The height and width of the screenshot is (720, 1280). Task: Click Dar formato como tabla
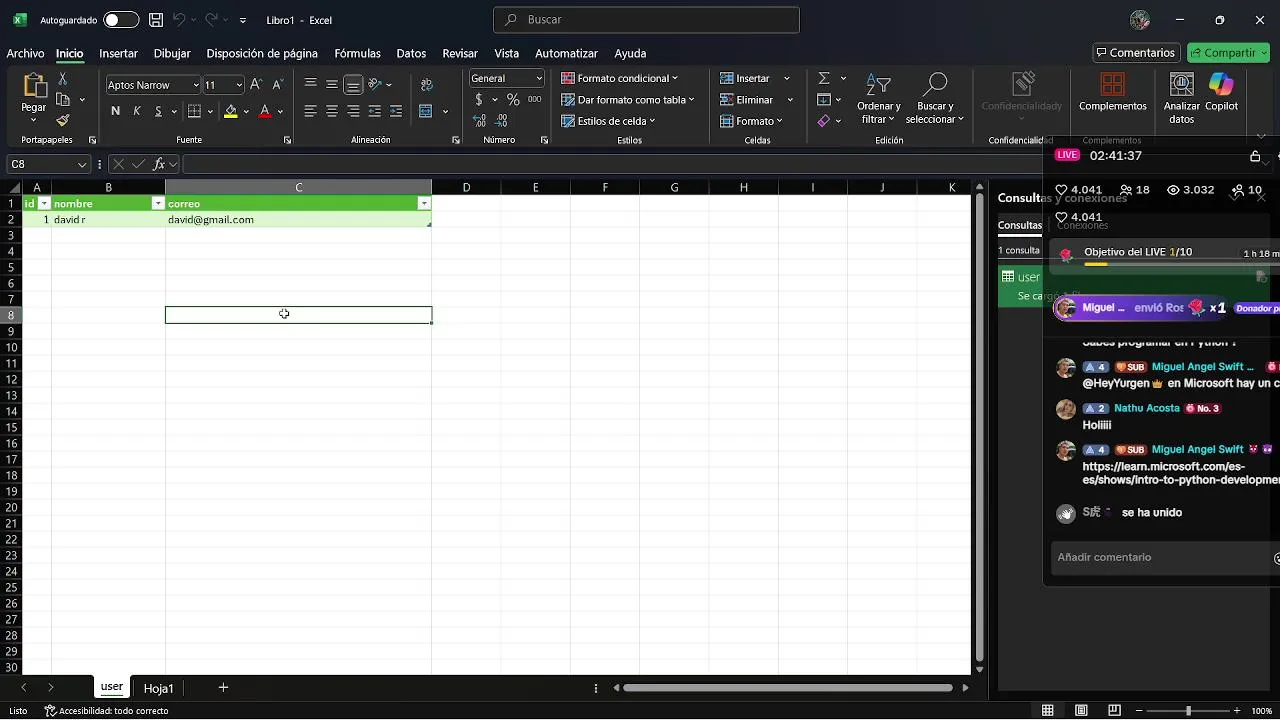point(627,100)
